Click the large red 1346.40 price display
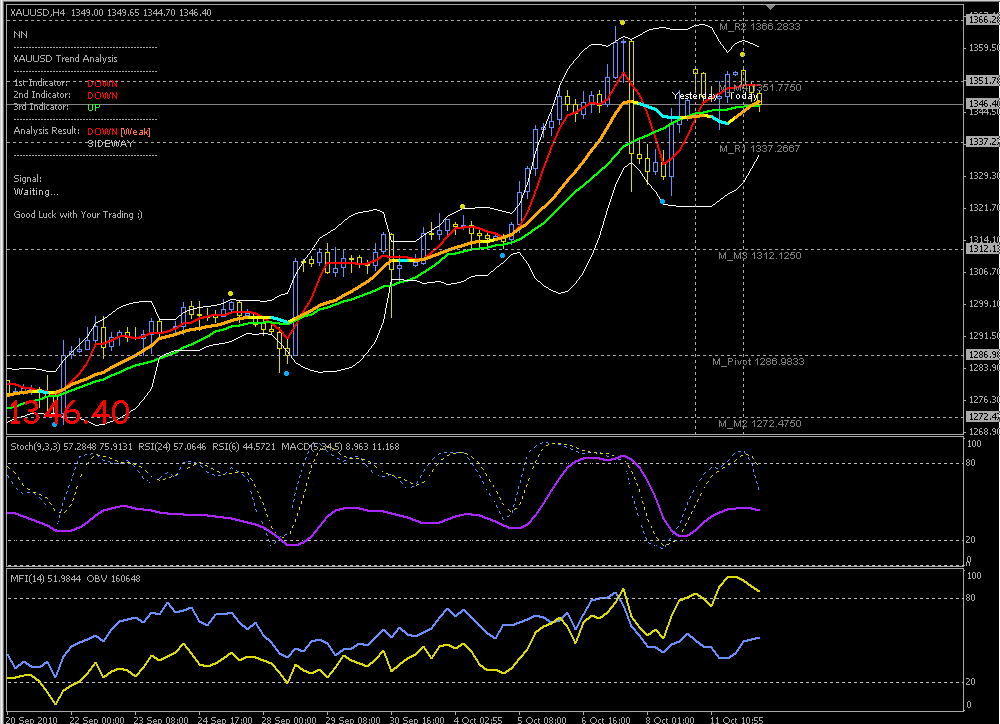This screenshot has height=724, width=1000. pyautogui.click(x=69, y=413)
